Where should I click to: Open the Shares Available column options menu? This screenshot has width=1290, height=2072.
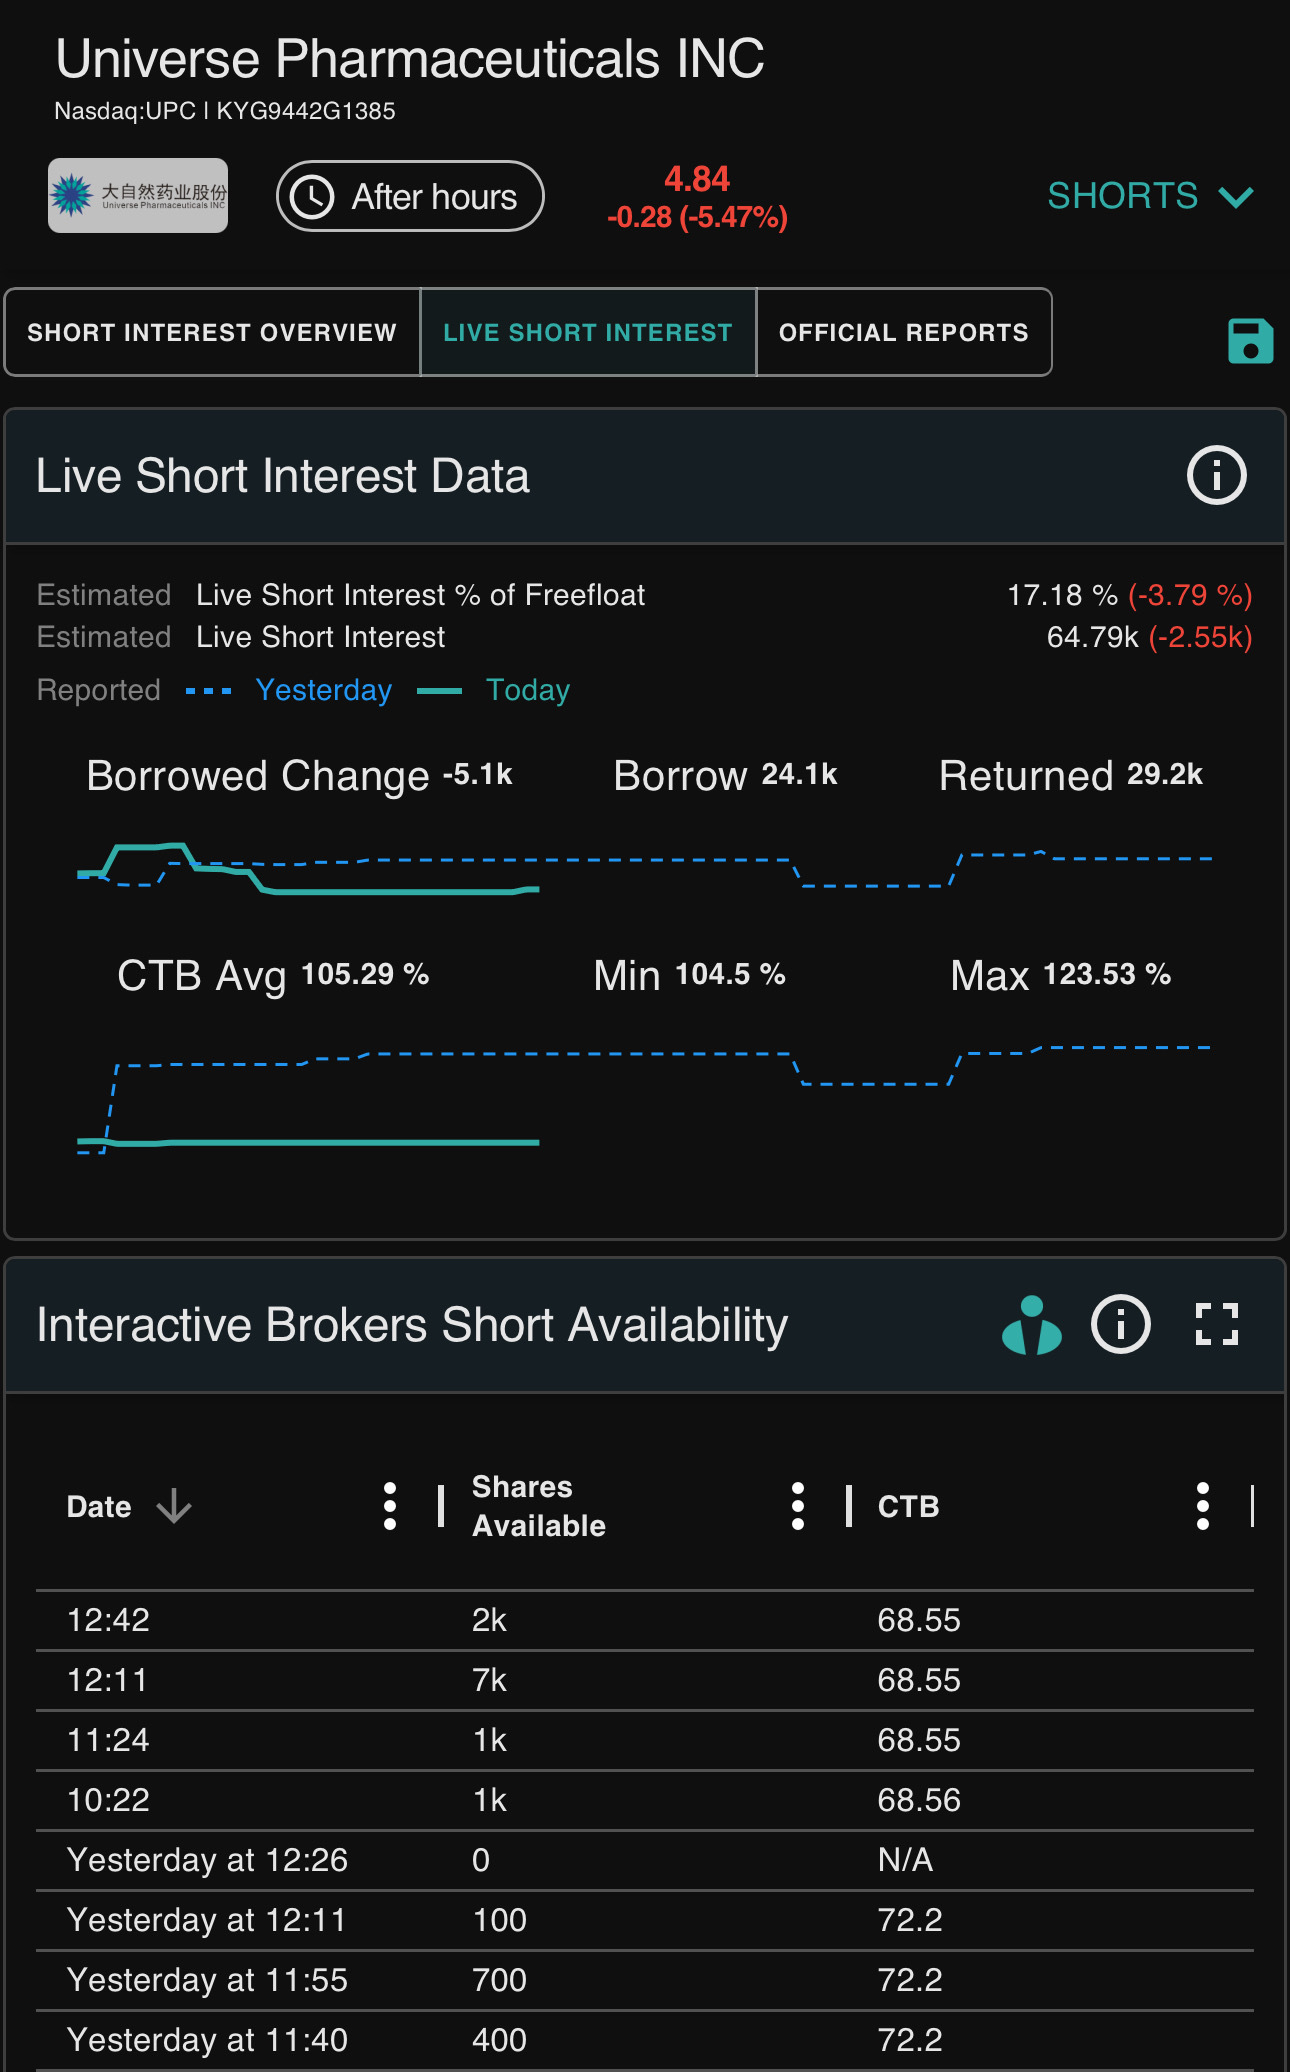pos(797,1506)
